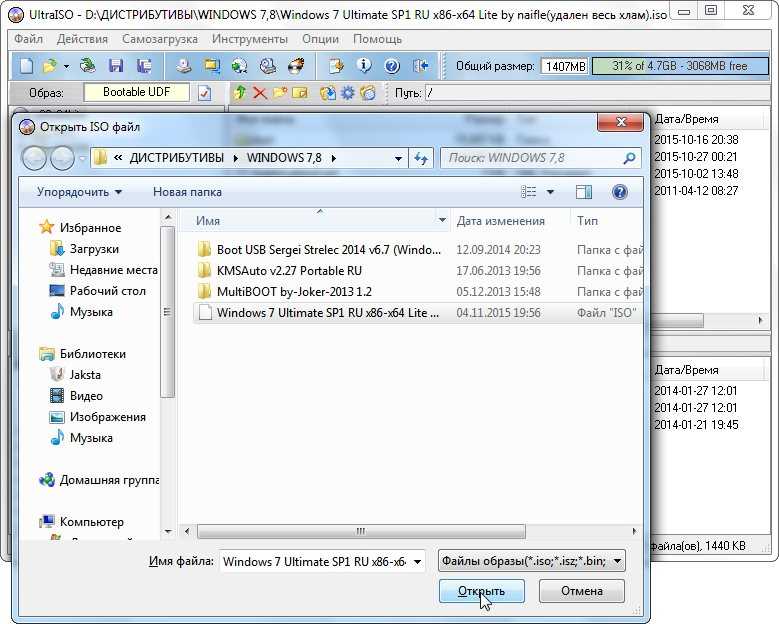Click the folder with globe icon near Путь
The image size is (779, 624).
[368, 92]
